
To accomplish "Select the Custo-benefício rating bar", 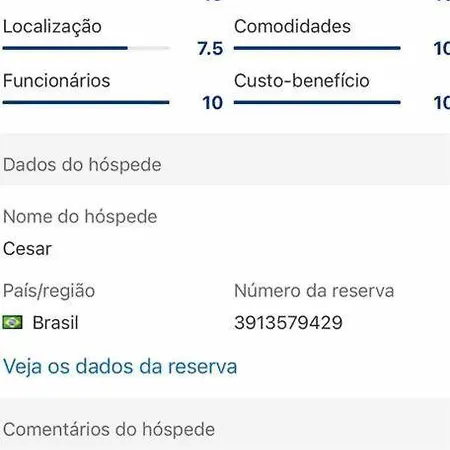I will pos(317,103).
